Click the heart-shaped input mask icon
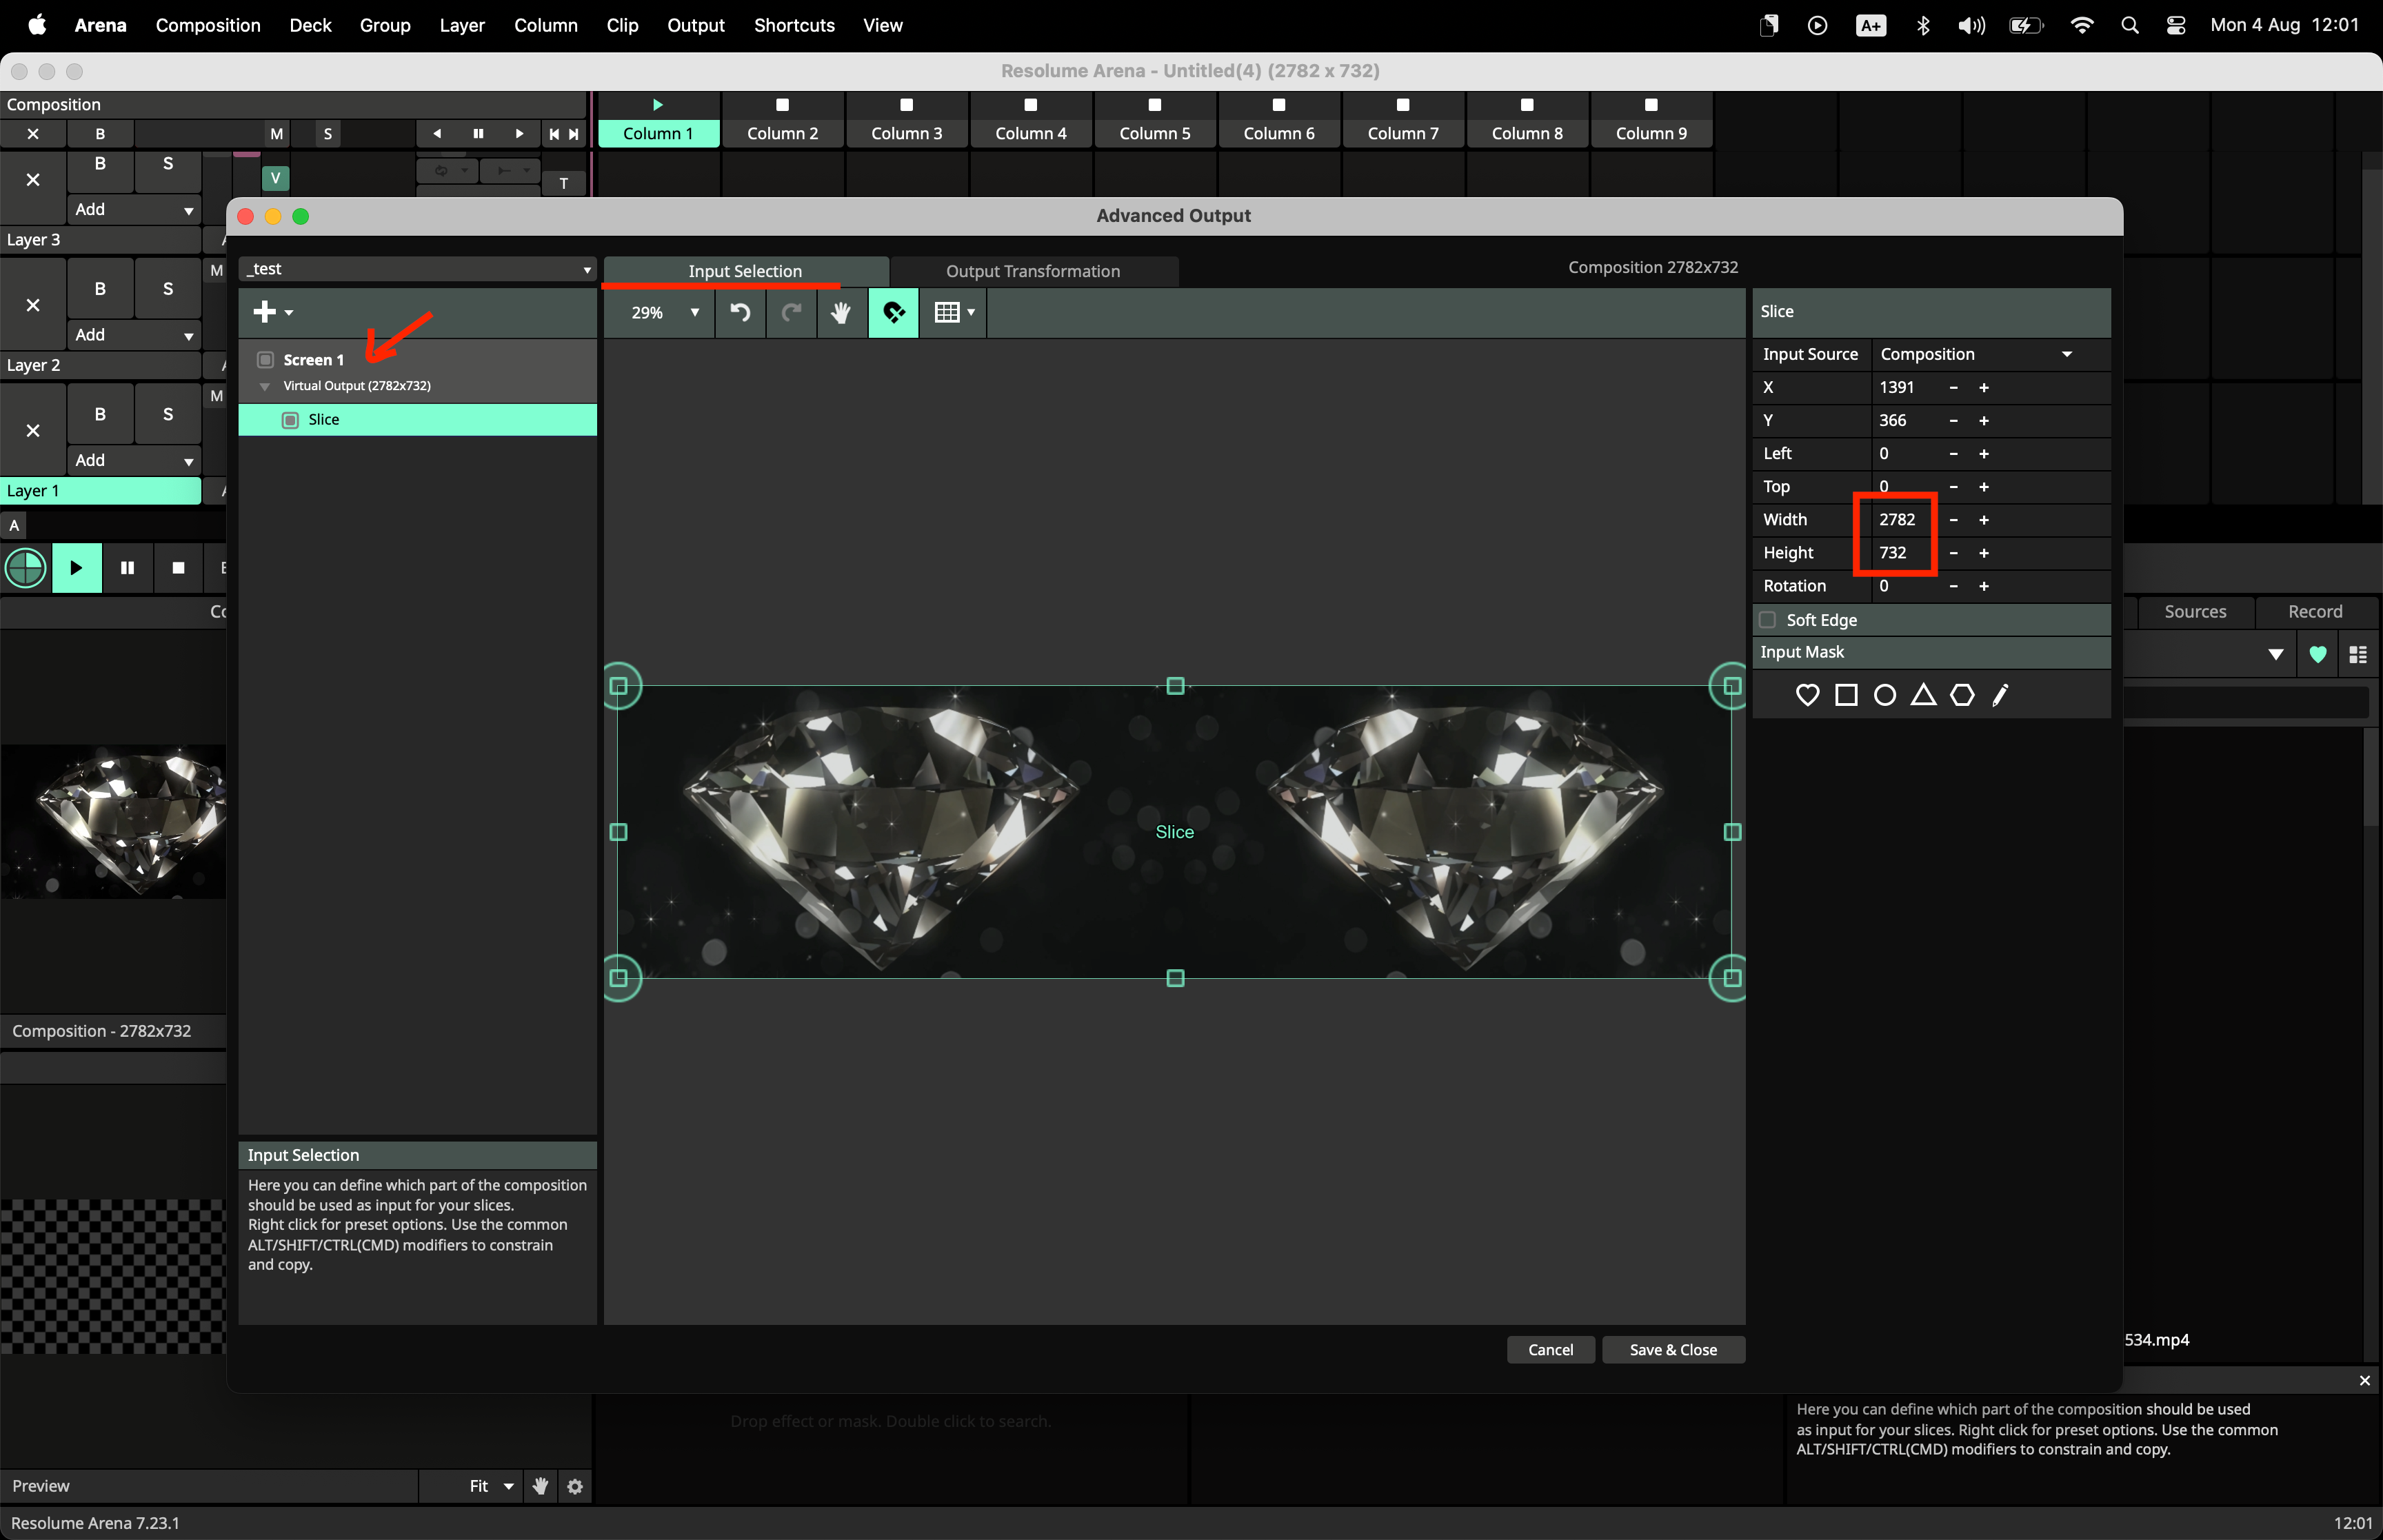 tap(1807, 695)
